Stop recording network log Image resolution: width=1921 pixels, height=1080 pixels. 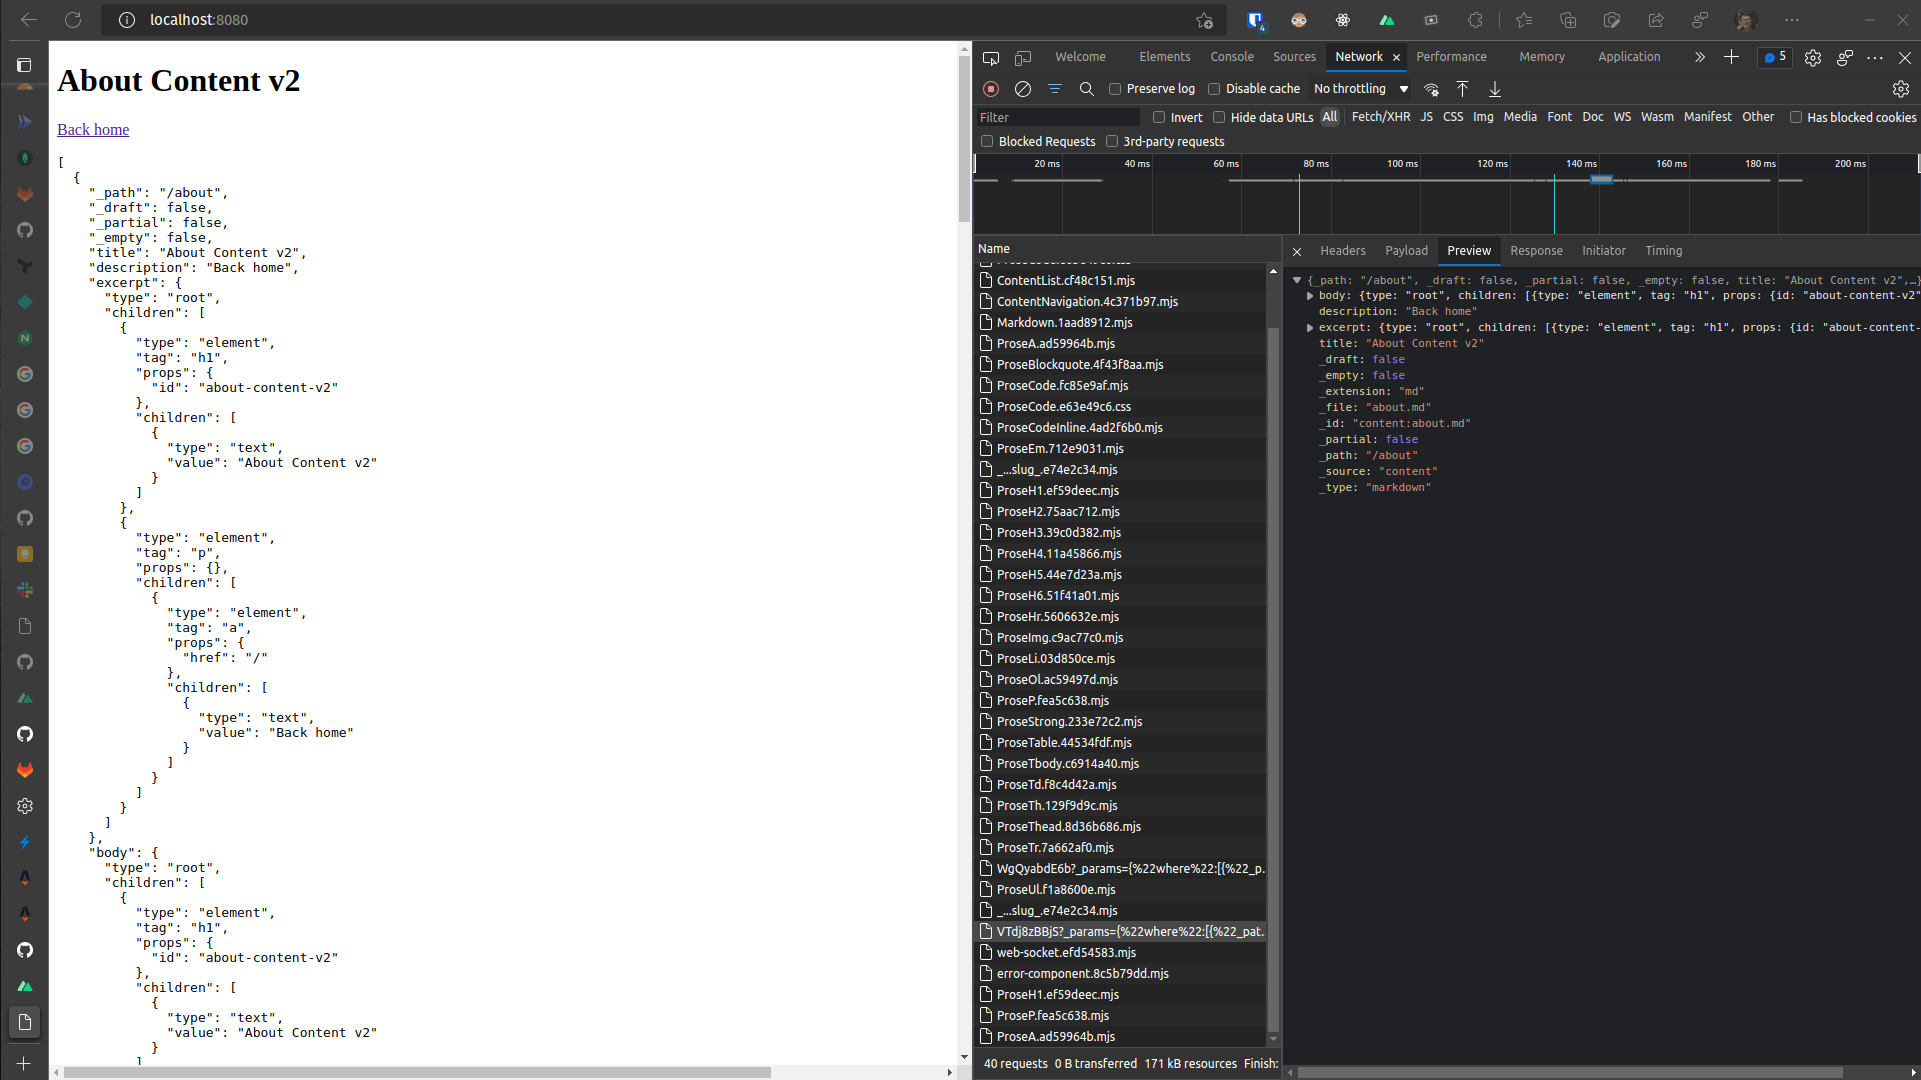(x=991, y=89)
